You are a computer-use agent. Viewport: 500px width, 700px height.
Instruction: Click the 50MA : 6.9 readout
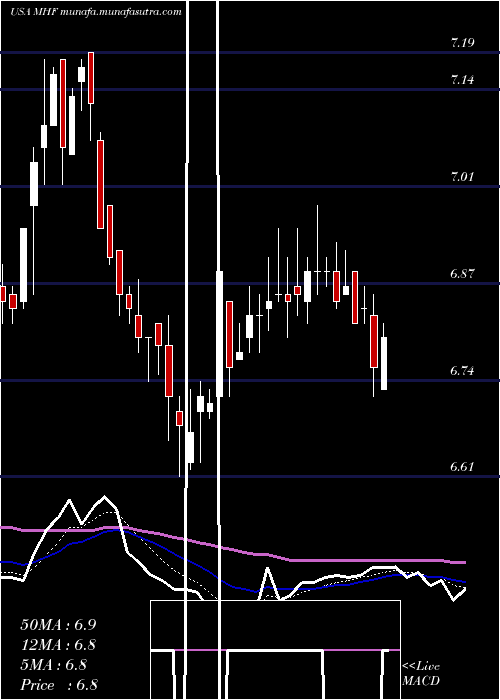click(58, 625)
